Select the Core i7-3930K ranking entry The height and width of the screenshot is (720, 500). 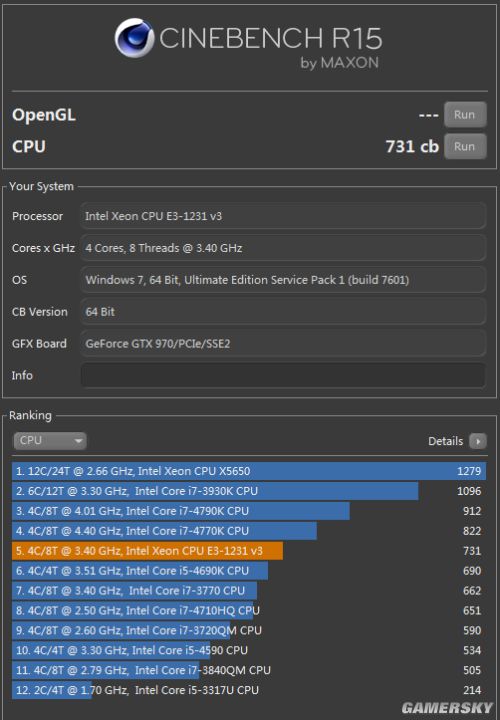point(249,491)
